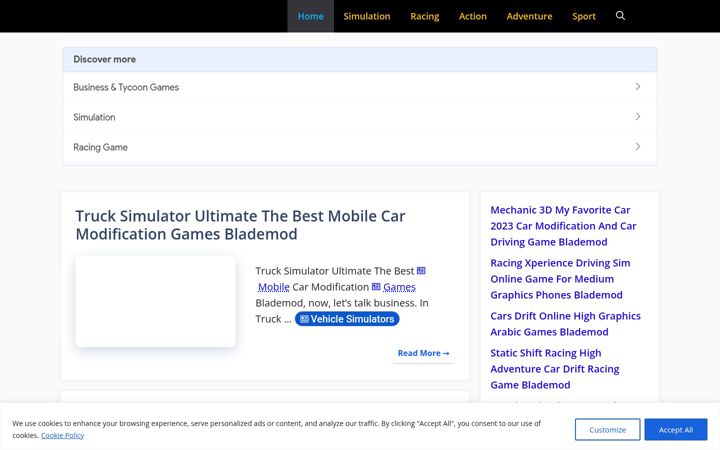
Task: Click the icon before the Mobile link
Action: coord(421,271)
